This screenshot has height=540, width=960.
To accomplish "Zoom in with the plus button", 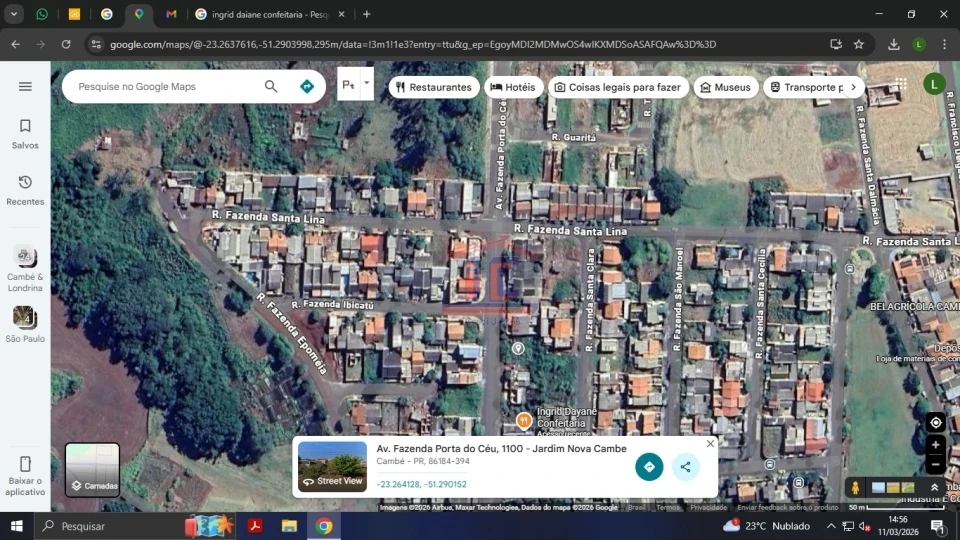I will point(935,445).
